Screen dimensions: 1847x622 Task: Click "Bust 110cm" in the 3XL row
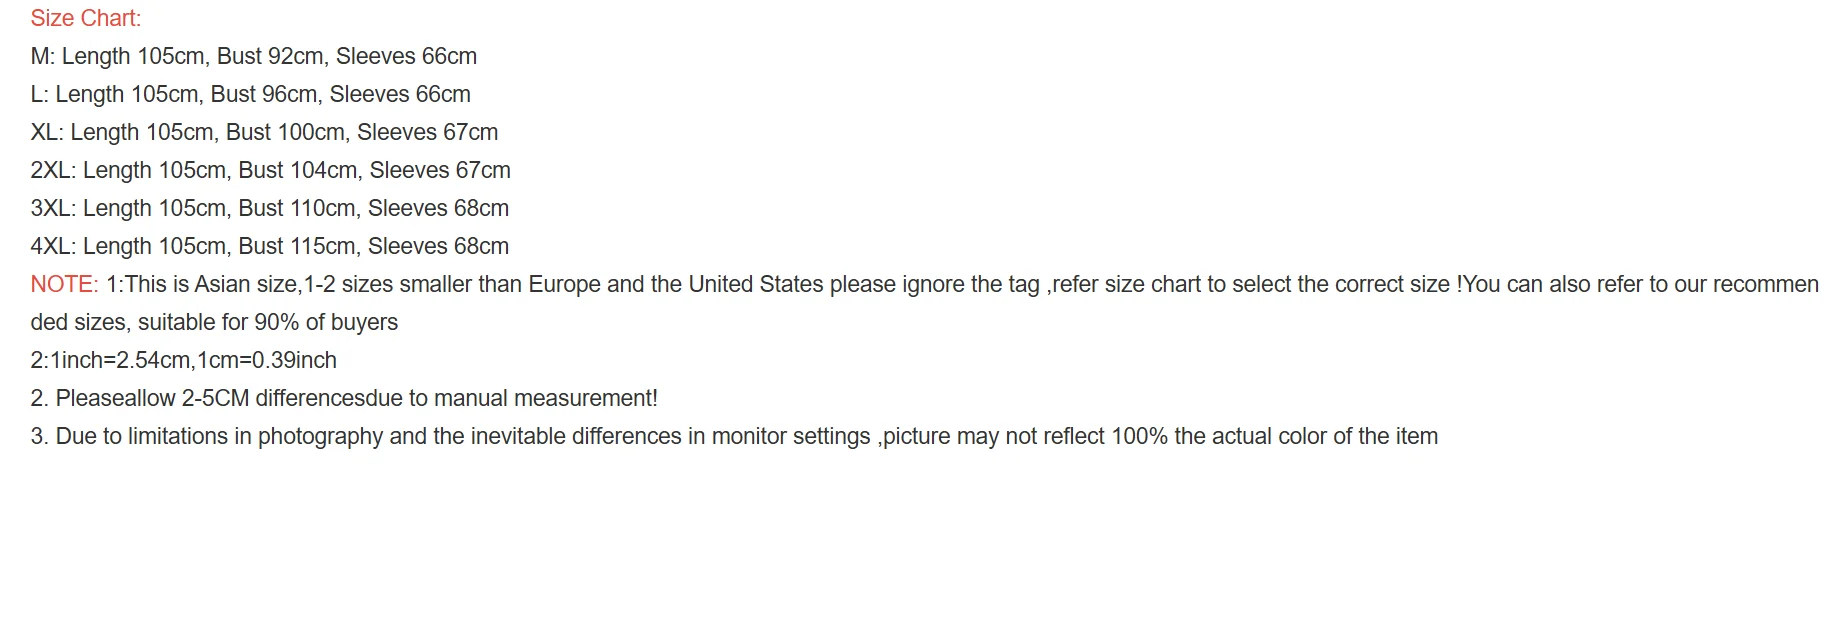(297, 208)
